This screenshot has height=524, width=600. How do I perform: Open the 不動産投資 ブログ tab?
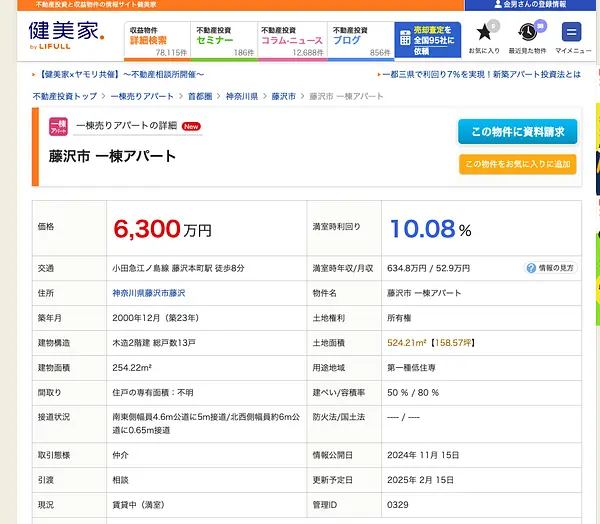(x=361, y=41)
